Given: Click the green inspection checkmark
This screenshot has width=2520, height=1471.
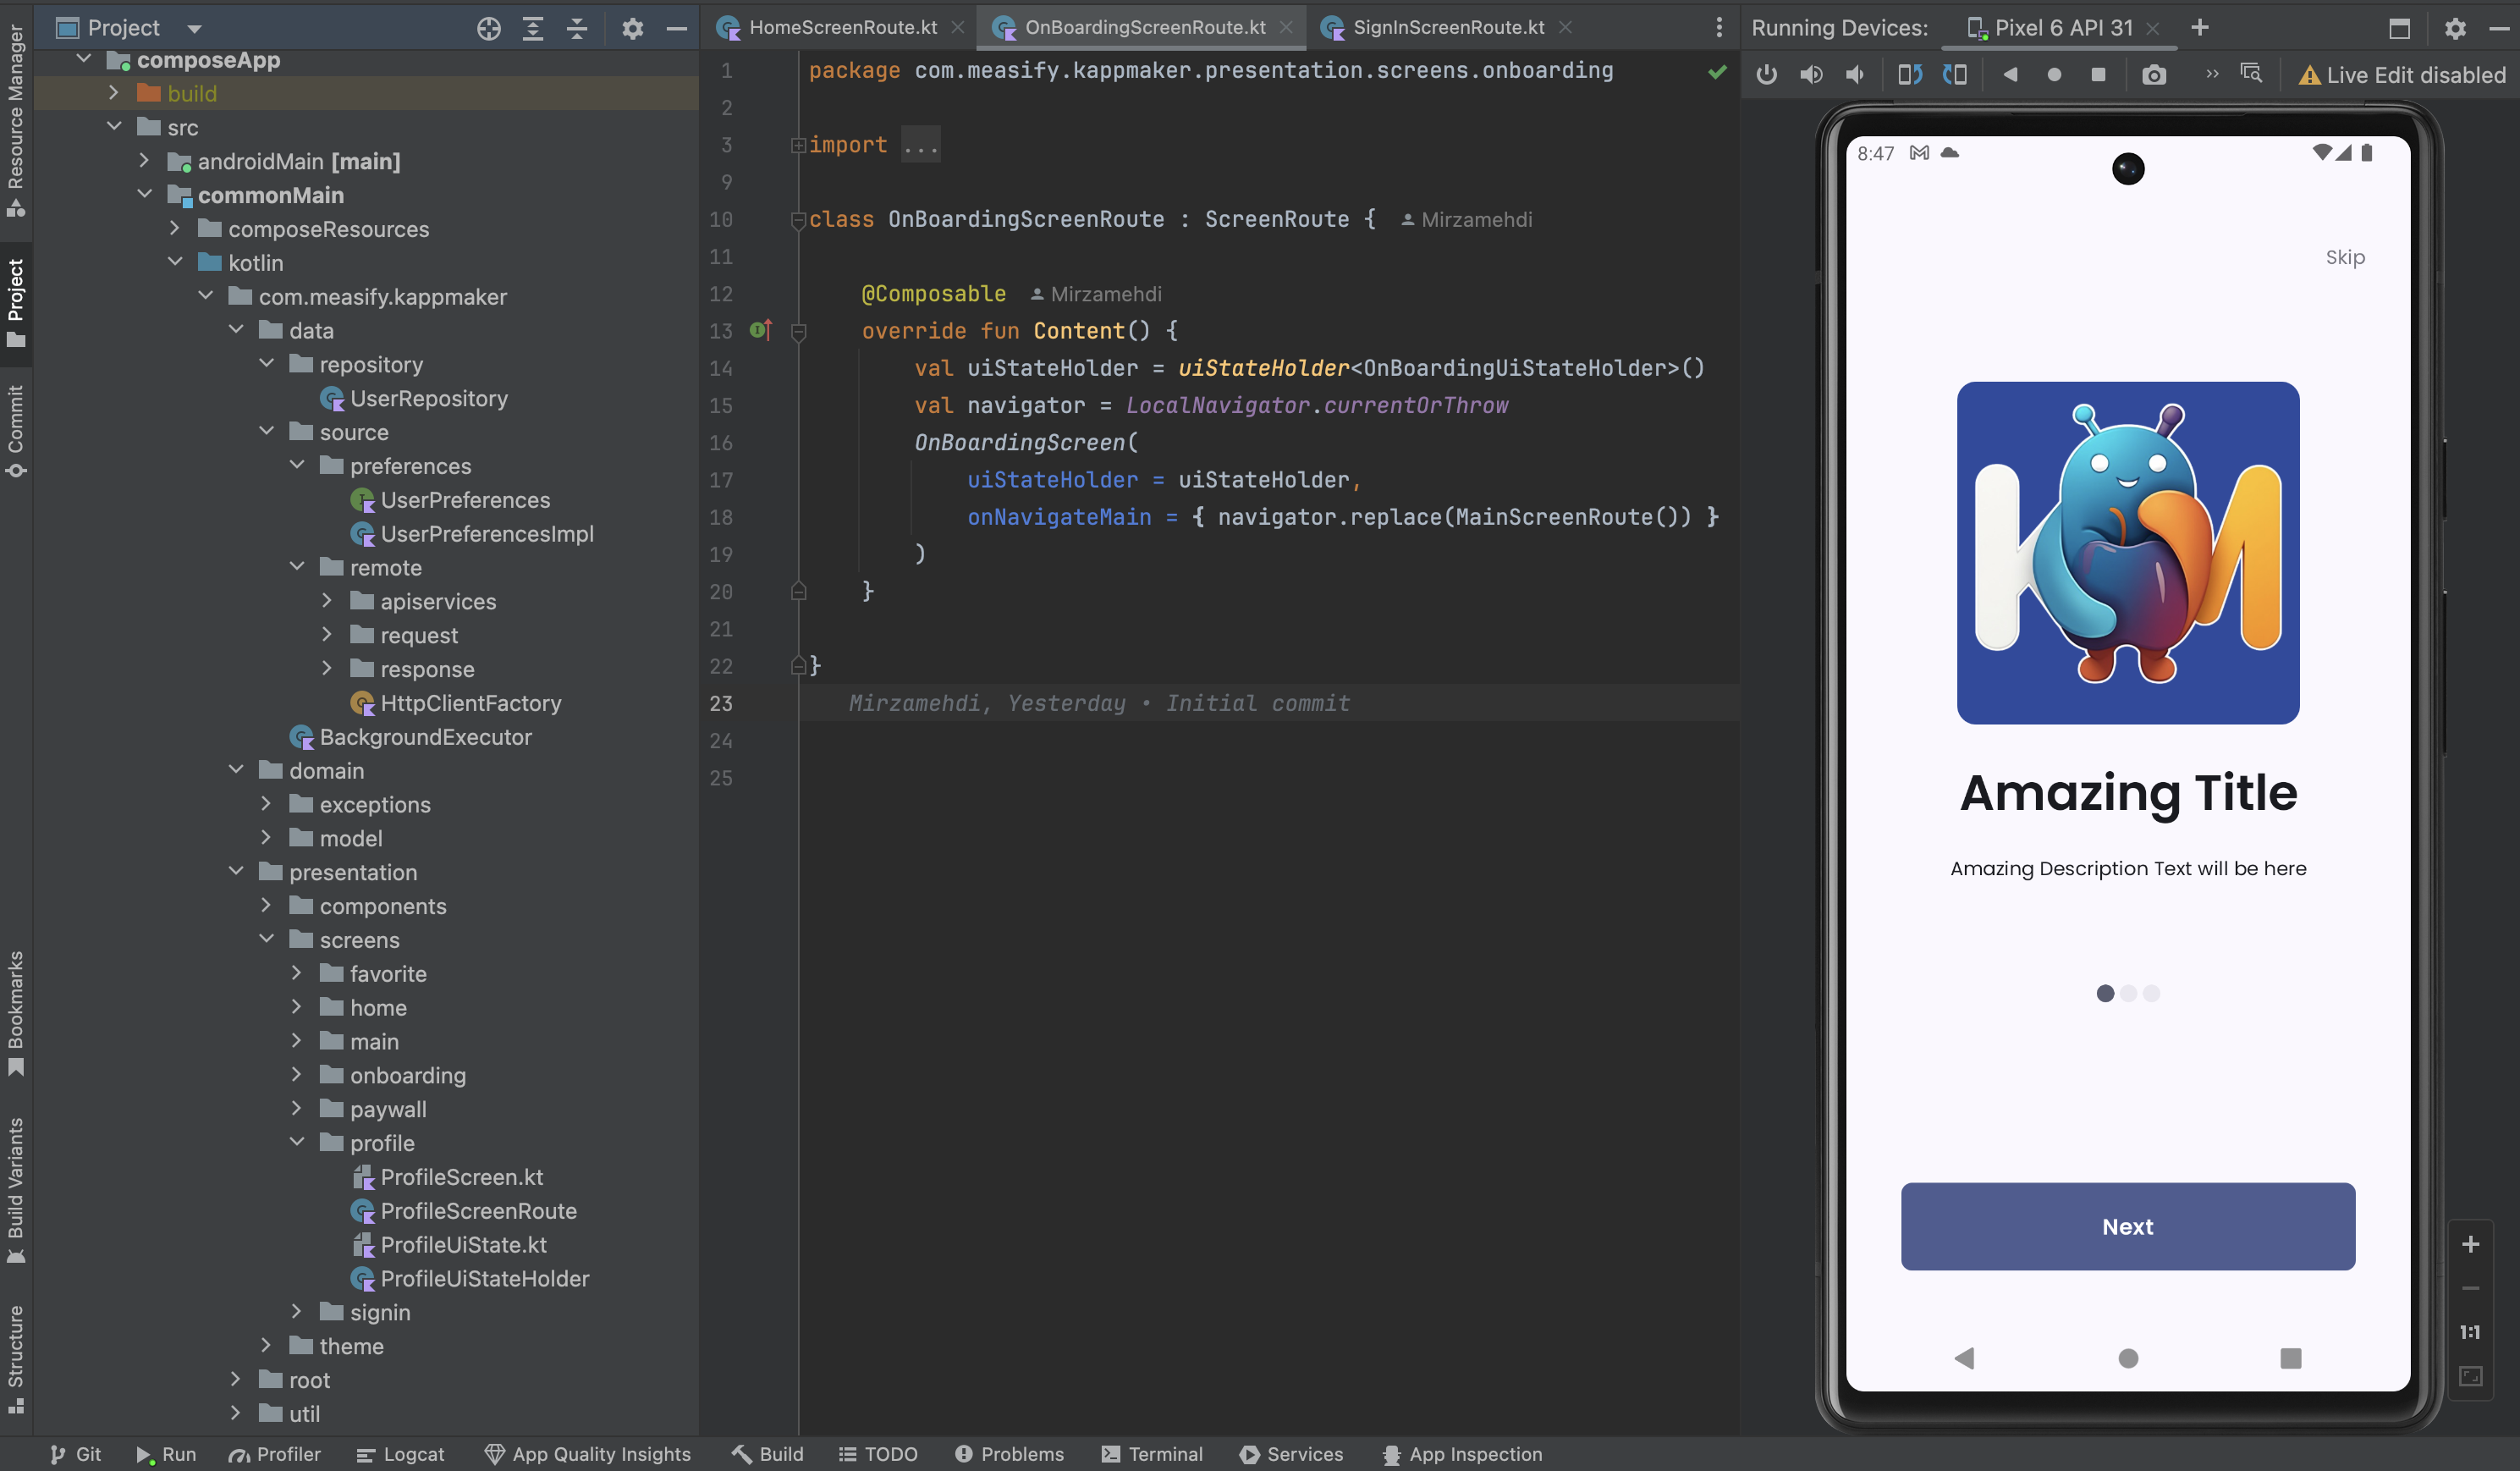Looking at the screenshot, I should tap(1718, 71).
